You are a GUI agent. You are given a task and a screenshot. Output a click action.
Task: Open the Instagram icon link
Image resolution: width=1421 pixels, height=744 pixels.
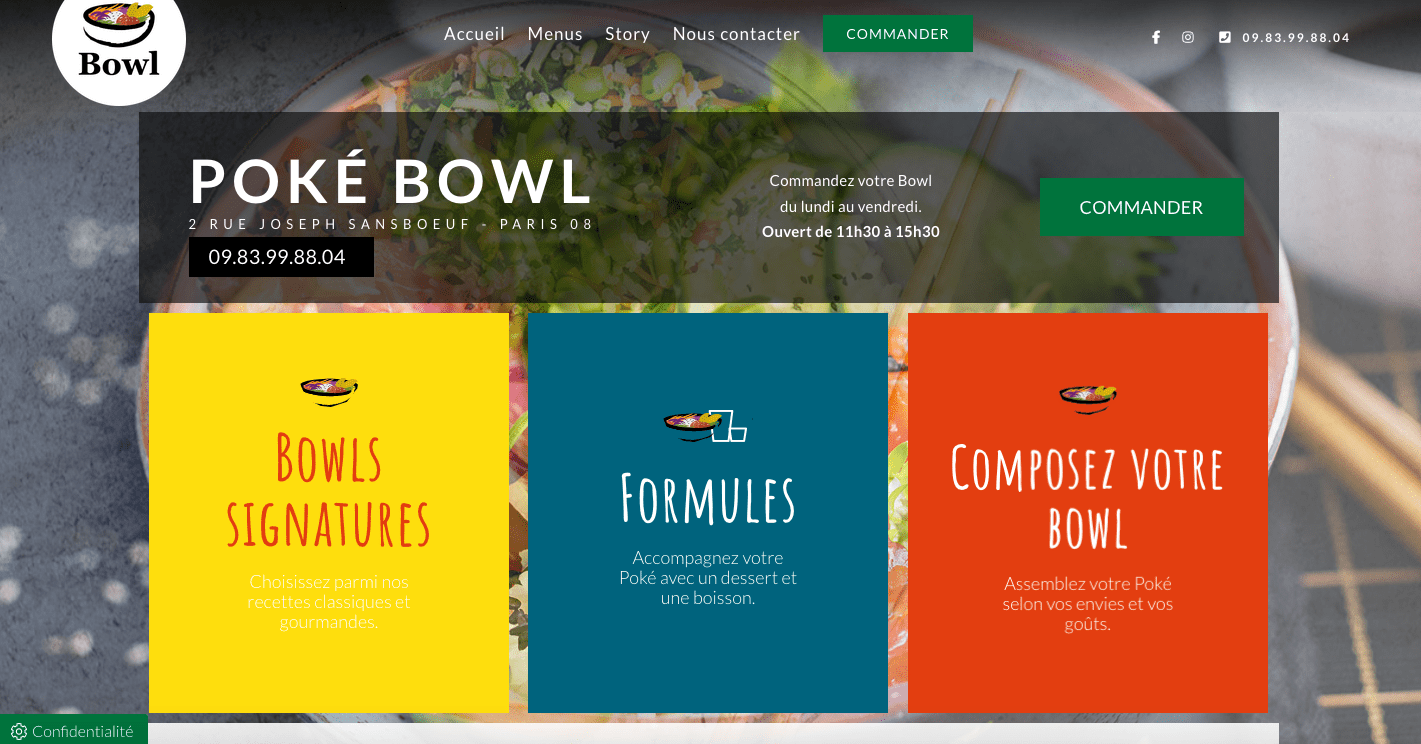[x=1188, y=37]
